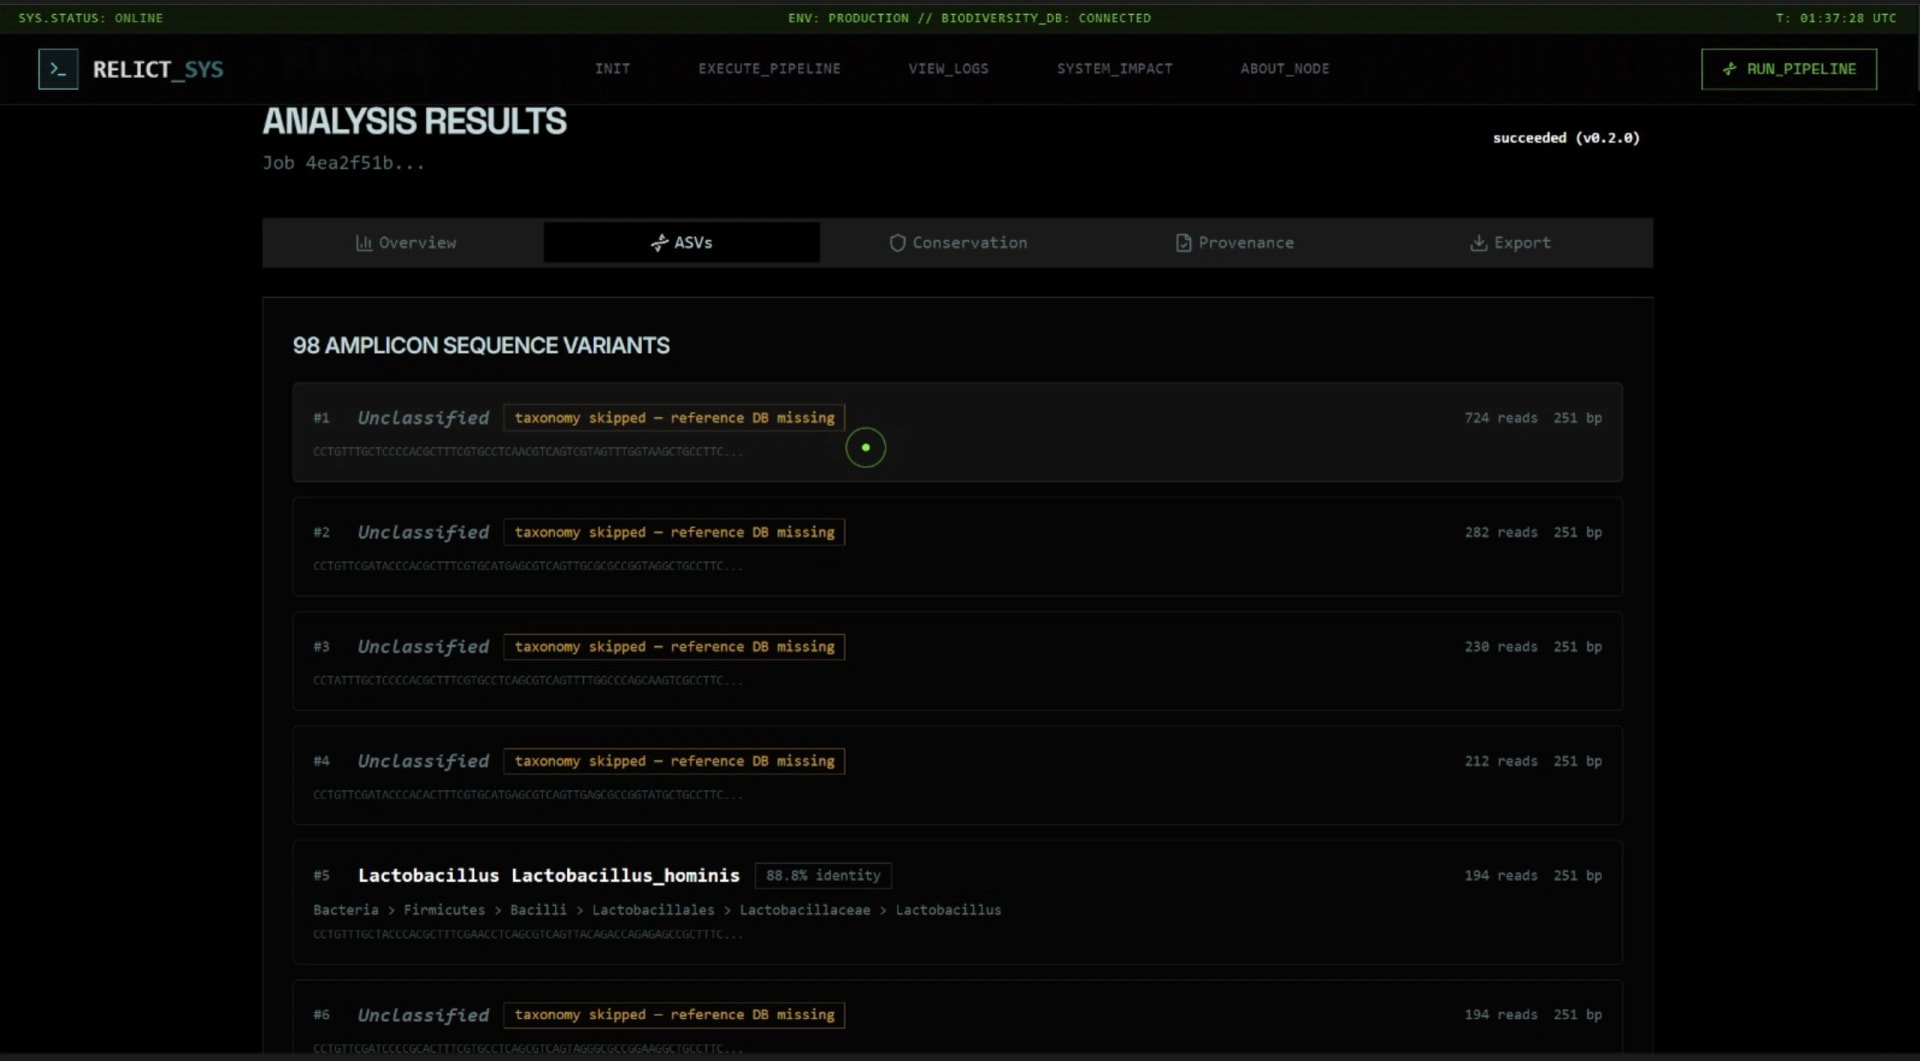Click the #2 Unclassified ASV name
This screenshot has height=1061, width=1920.
point(423,532)
